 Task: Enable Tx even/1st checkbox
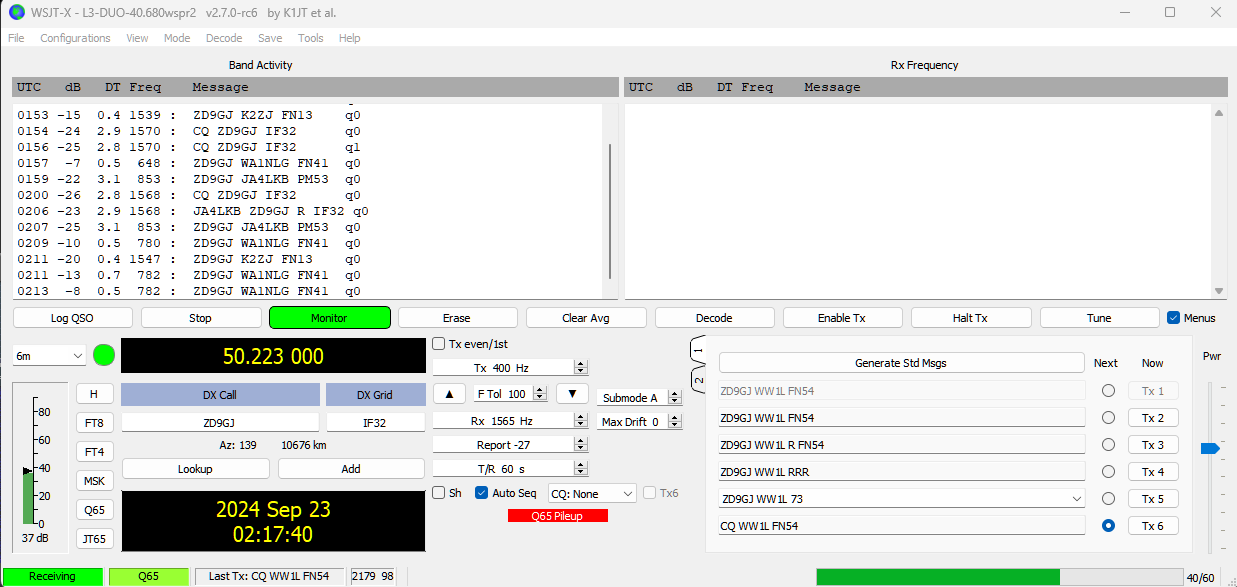click(x=439, y=344)
